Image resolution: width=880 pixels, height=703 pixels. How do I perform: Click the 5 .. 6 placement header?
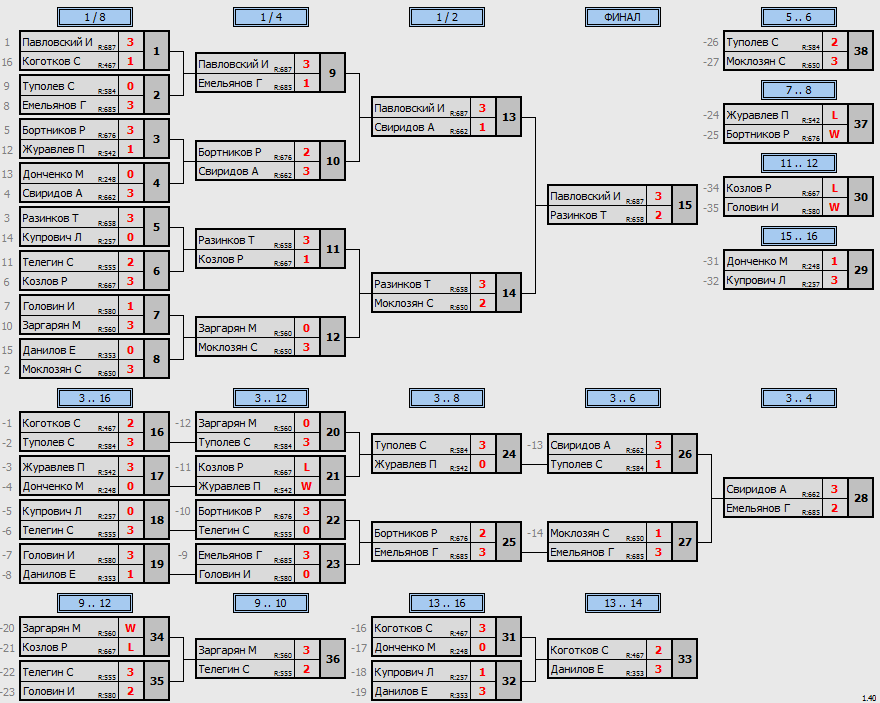click(x=799, y=17)
